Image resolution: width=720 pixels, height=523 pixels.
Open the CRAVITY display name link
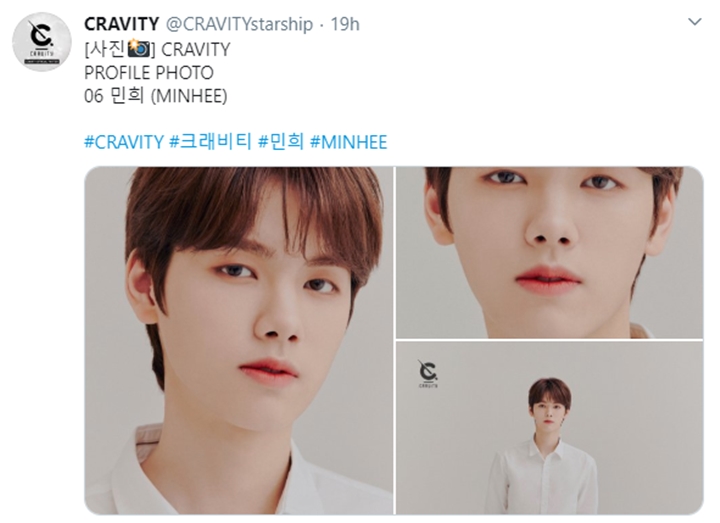coord(122,24)
